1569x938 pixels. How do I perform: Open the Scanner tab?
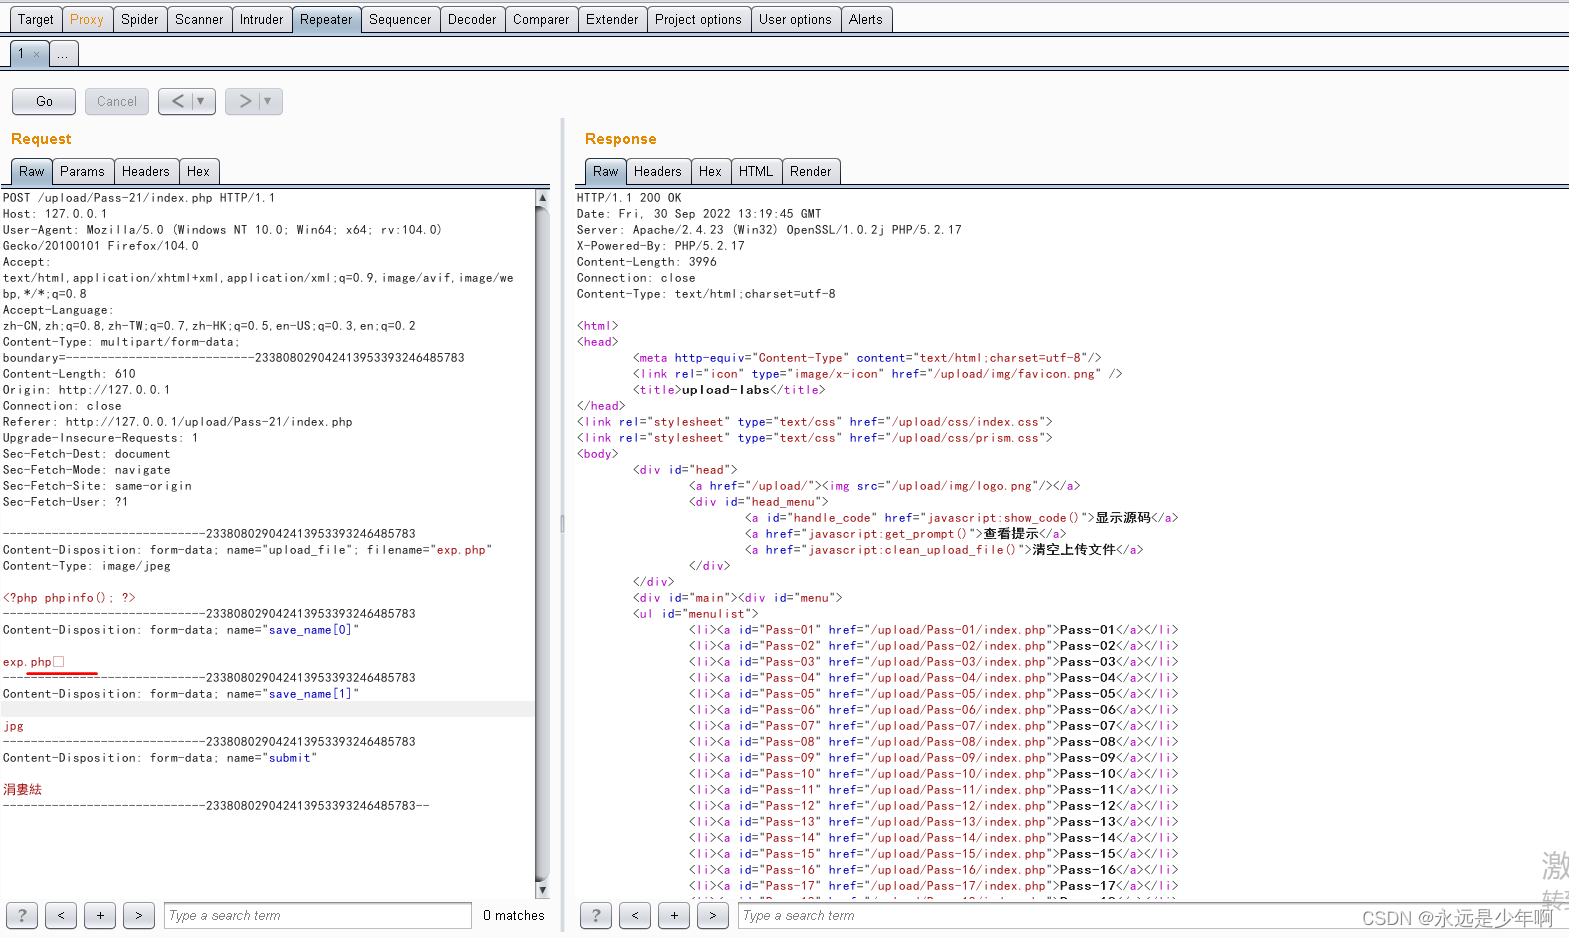pos(199,19)
